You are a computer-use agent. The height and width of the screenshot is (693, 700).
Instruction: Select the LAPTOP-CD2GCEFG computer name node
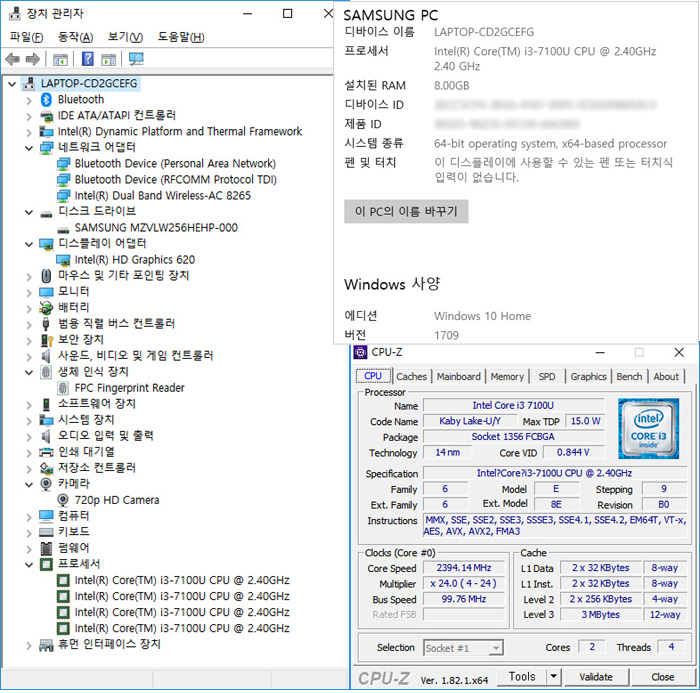tap(89, 83)
